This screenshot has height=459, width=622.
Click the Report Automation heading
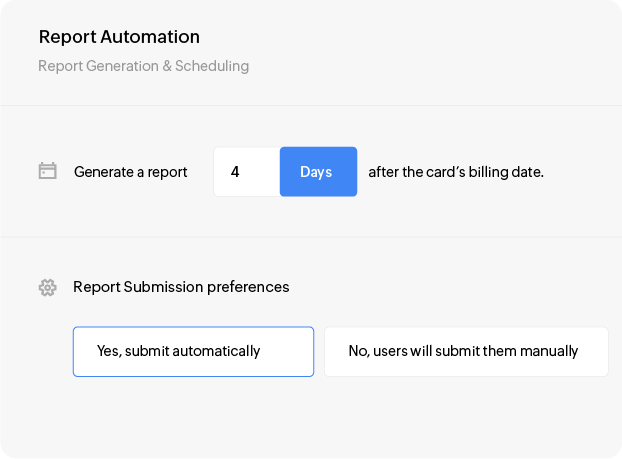(x=119, y=37)
